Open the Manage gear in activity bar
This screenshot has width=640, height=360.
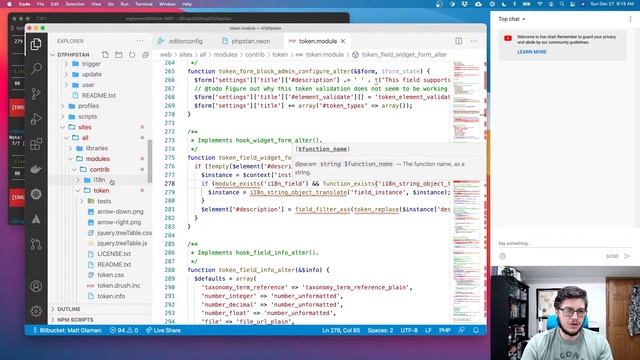tap(36, 311)
